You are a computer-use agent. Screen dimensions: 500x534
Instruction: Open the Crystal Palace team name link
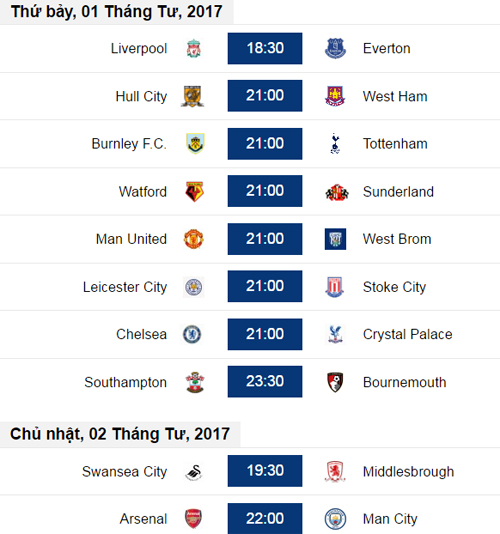point(407,334)
